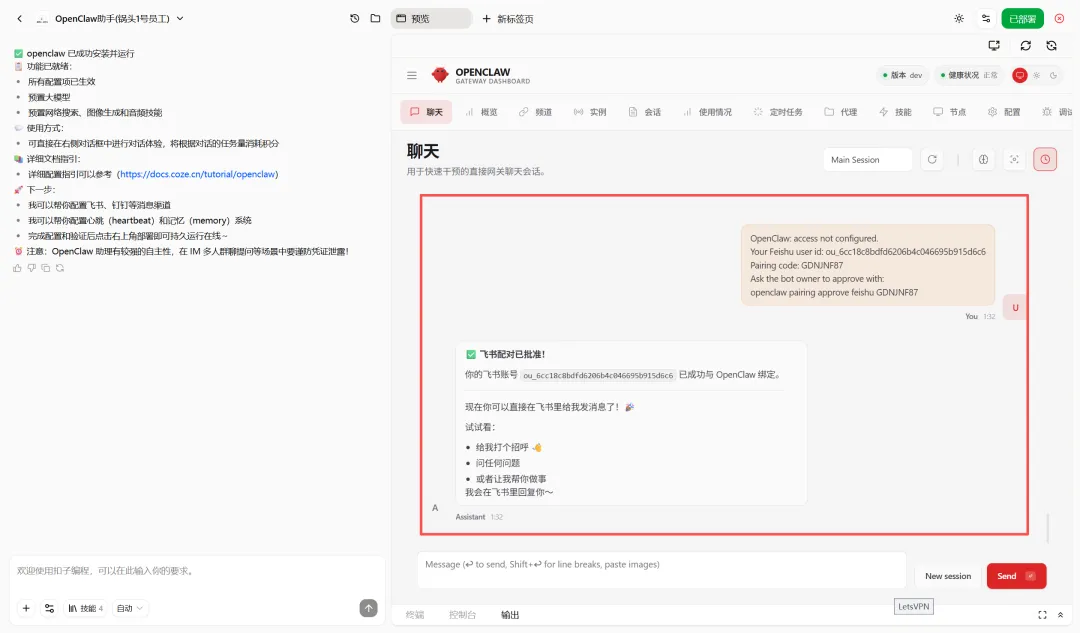Click the Feishu account ID code chip
1080x633 pixels.
pyautogui.click(x=598, y=375)
